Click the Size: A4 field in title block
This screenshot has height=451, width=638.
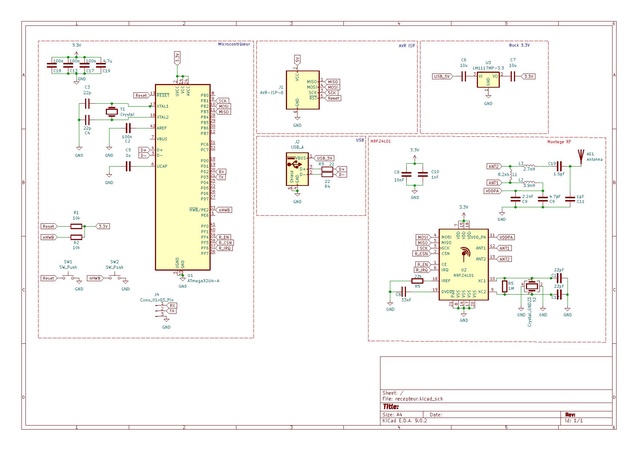[x=392, y=415]
